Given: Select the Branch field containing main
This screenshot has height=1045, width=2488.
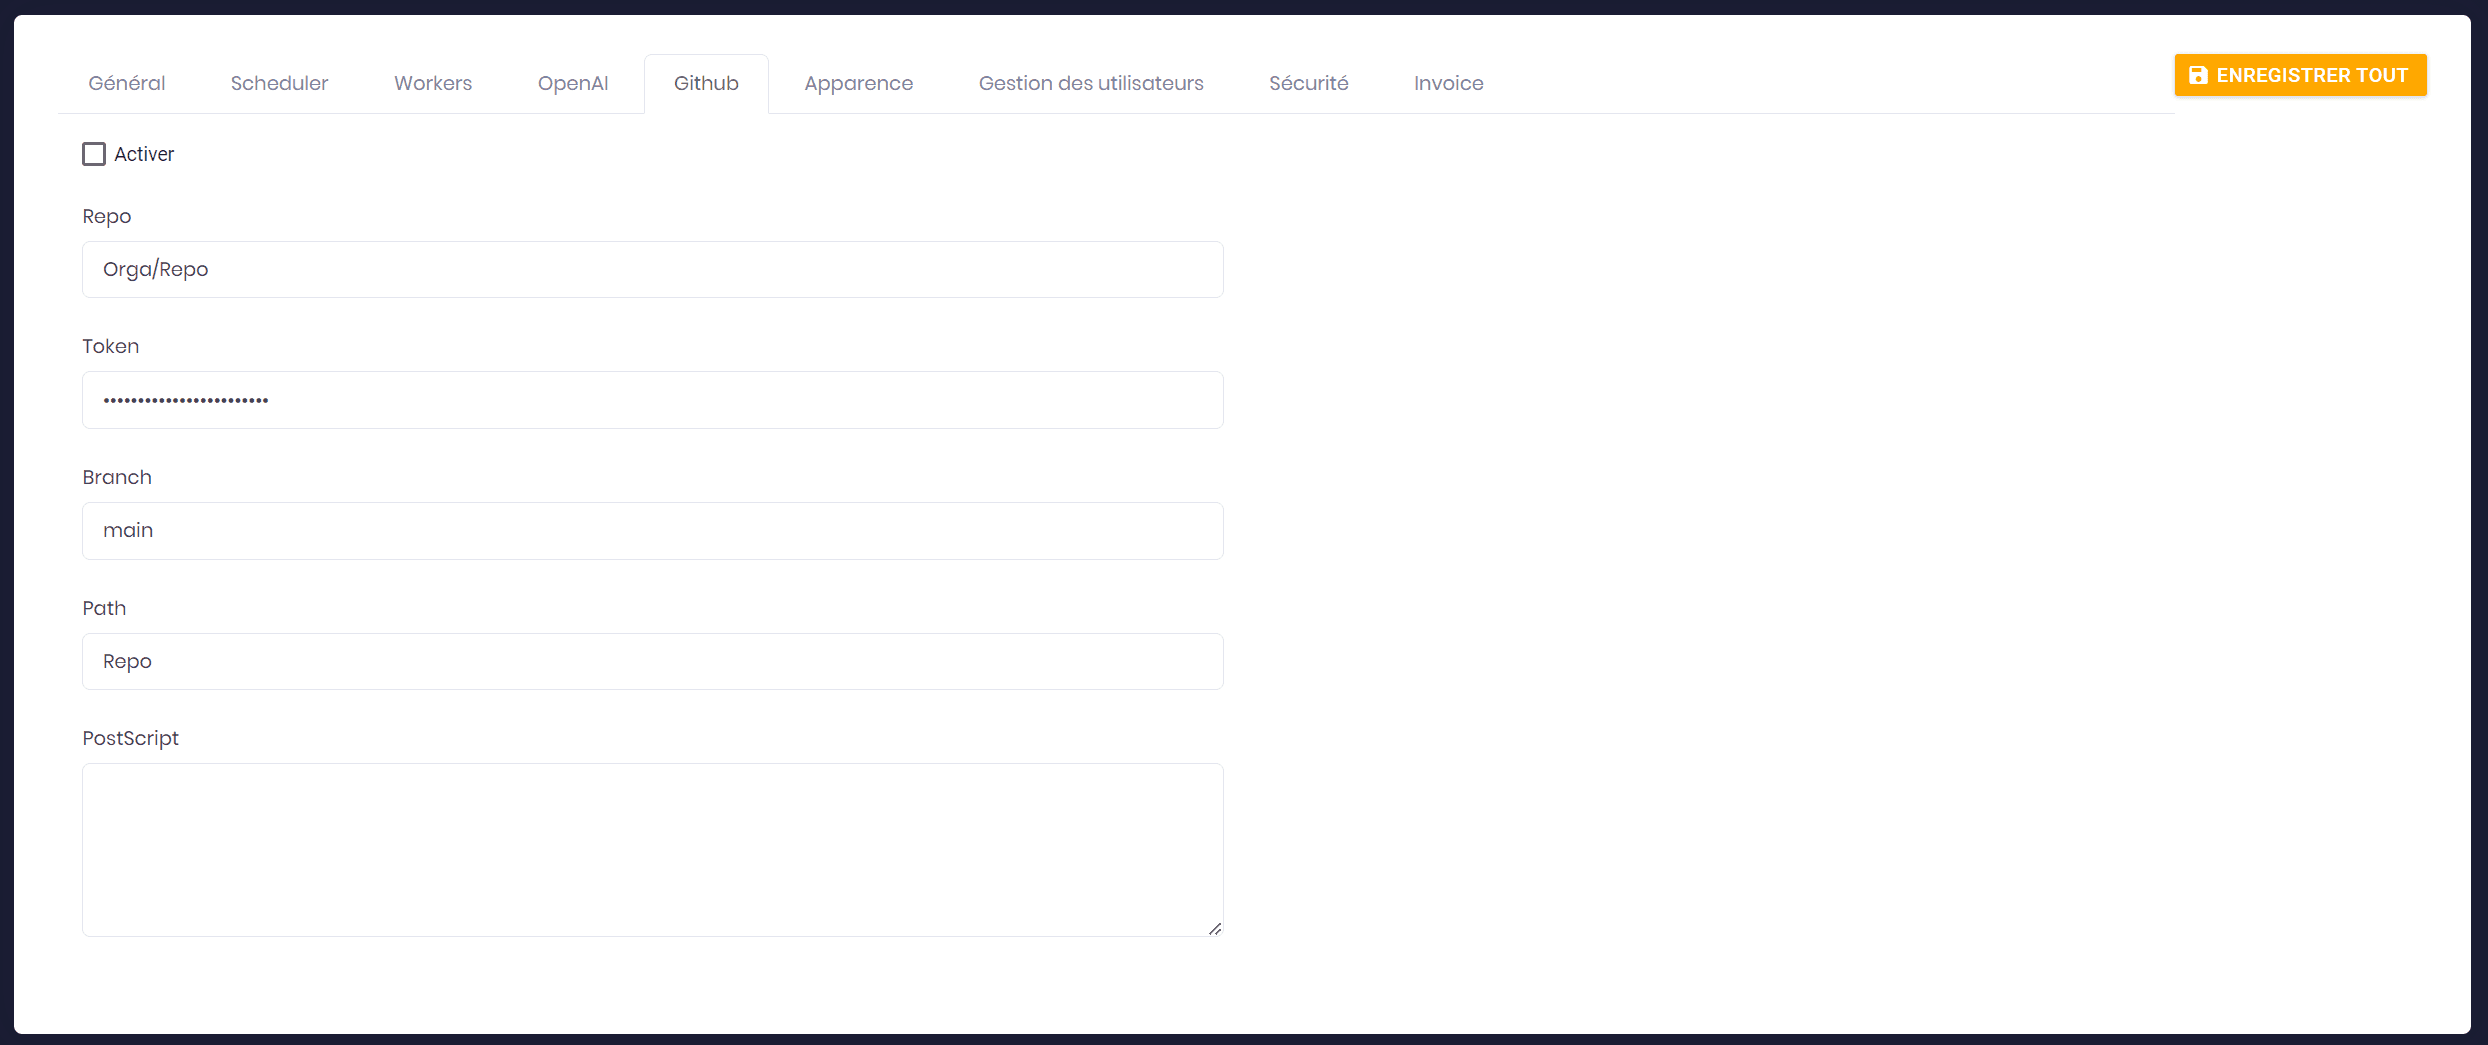Looking at the screenshot, I should 653,531.
